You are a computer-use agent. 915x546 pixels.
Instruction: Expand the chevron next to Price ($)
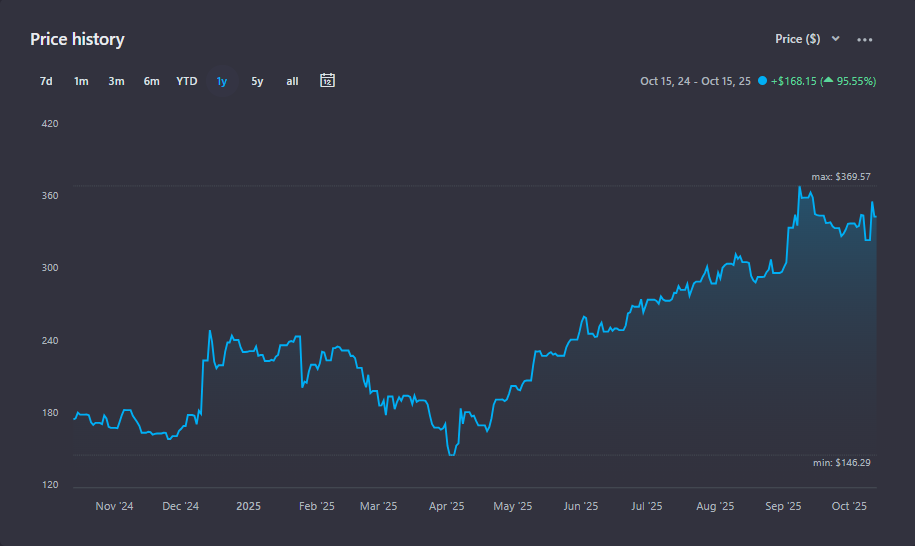click(836, 39)
